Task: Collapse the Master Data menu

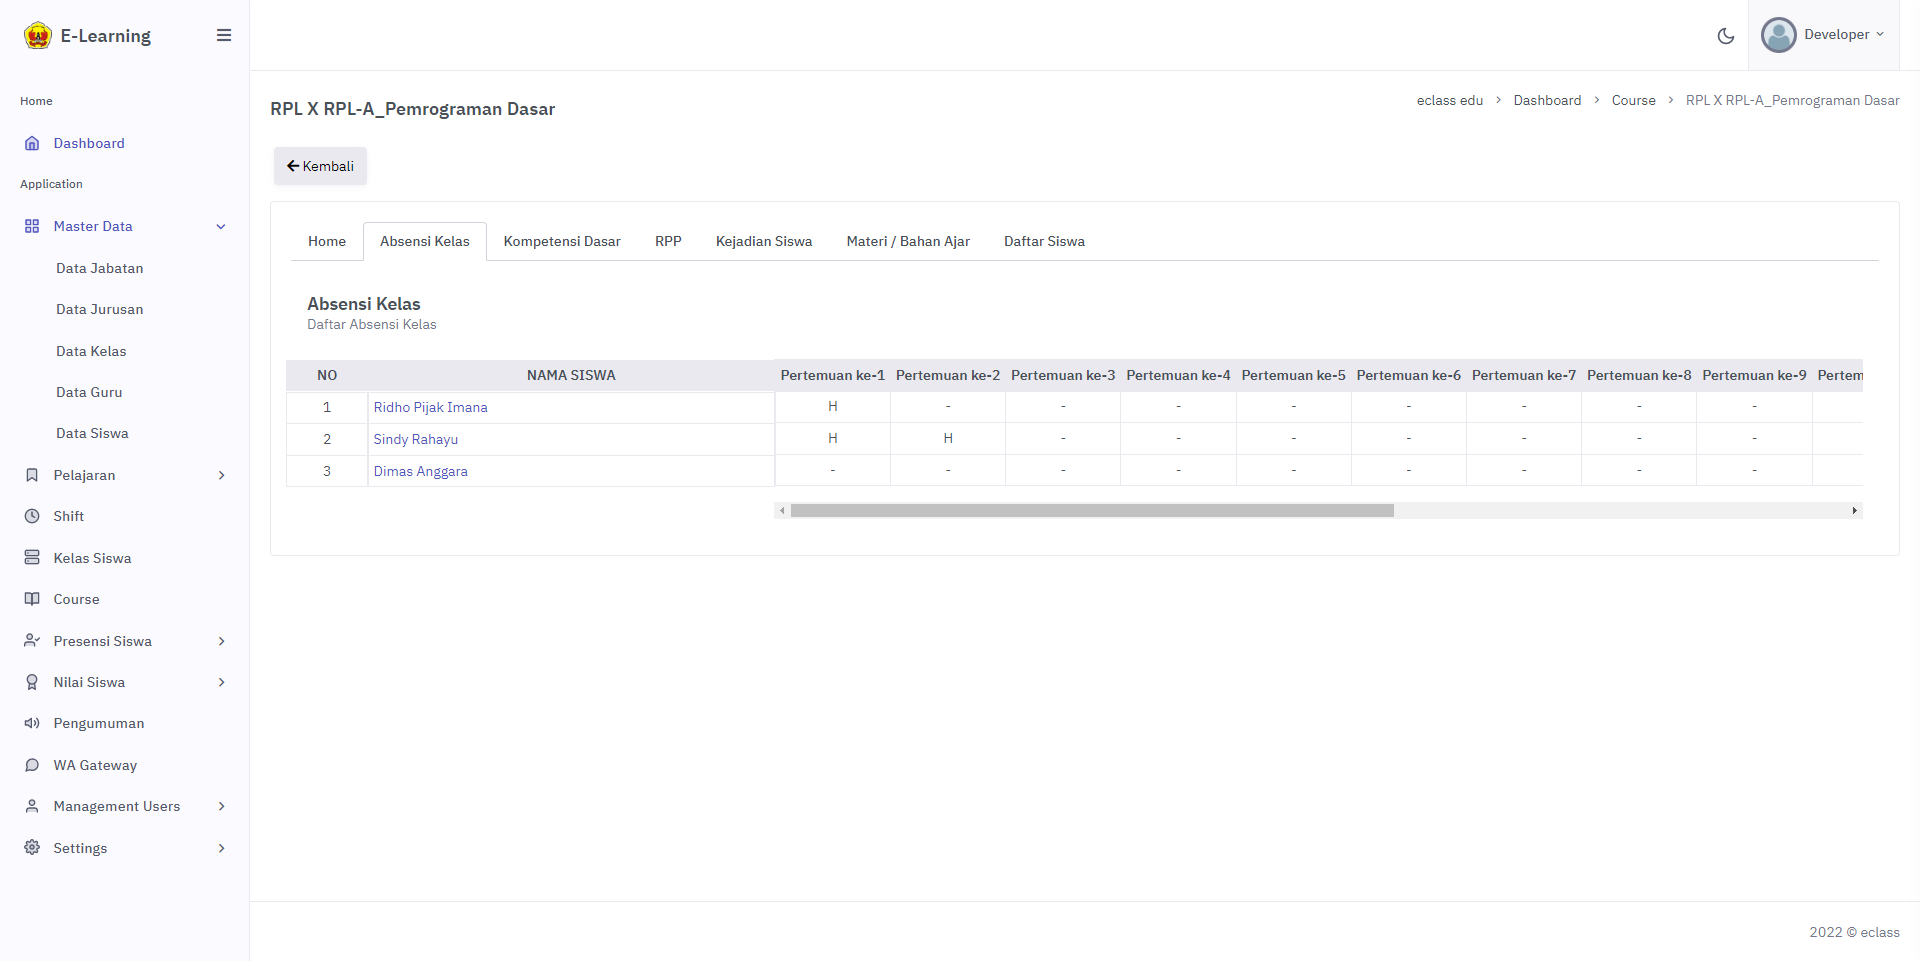Action: (x=221, y=226)
